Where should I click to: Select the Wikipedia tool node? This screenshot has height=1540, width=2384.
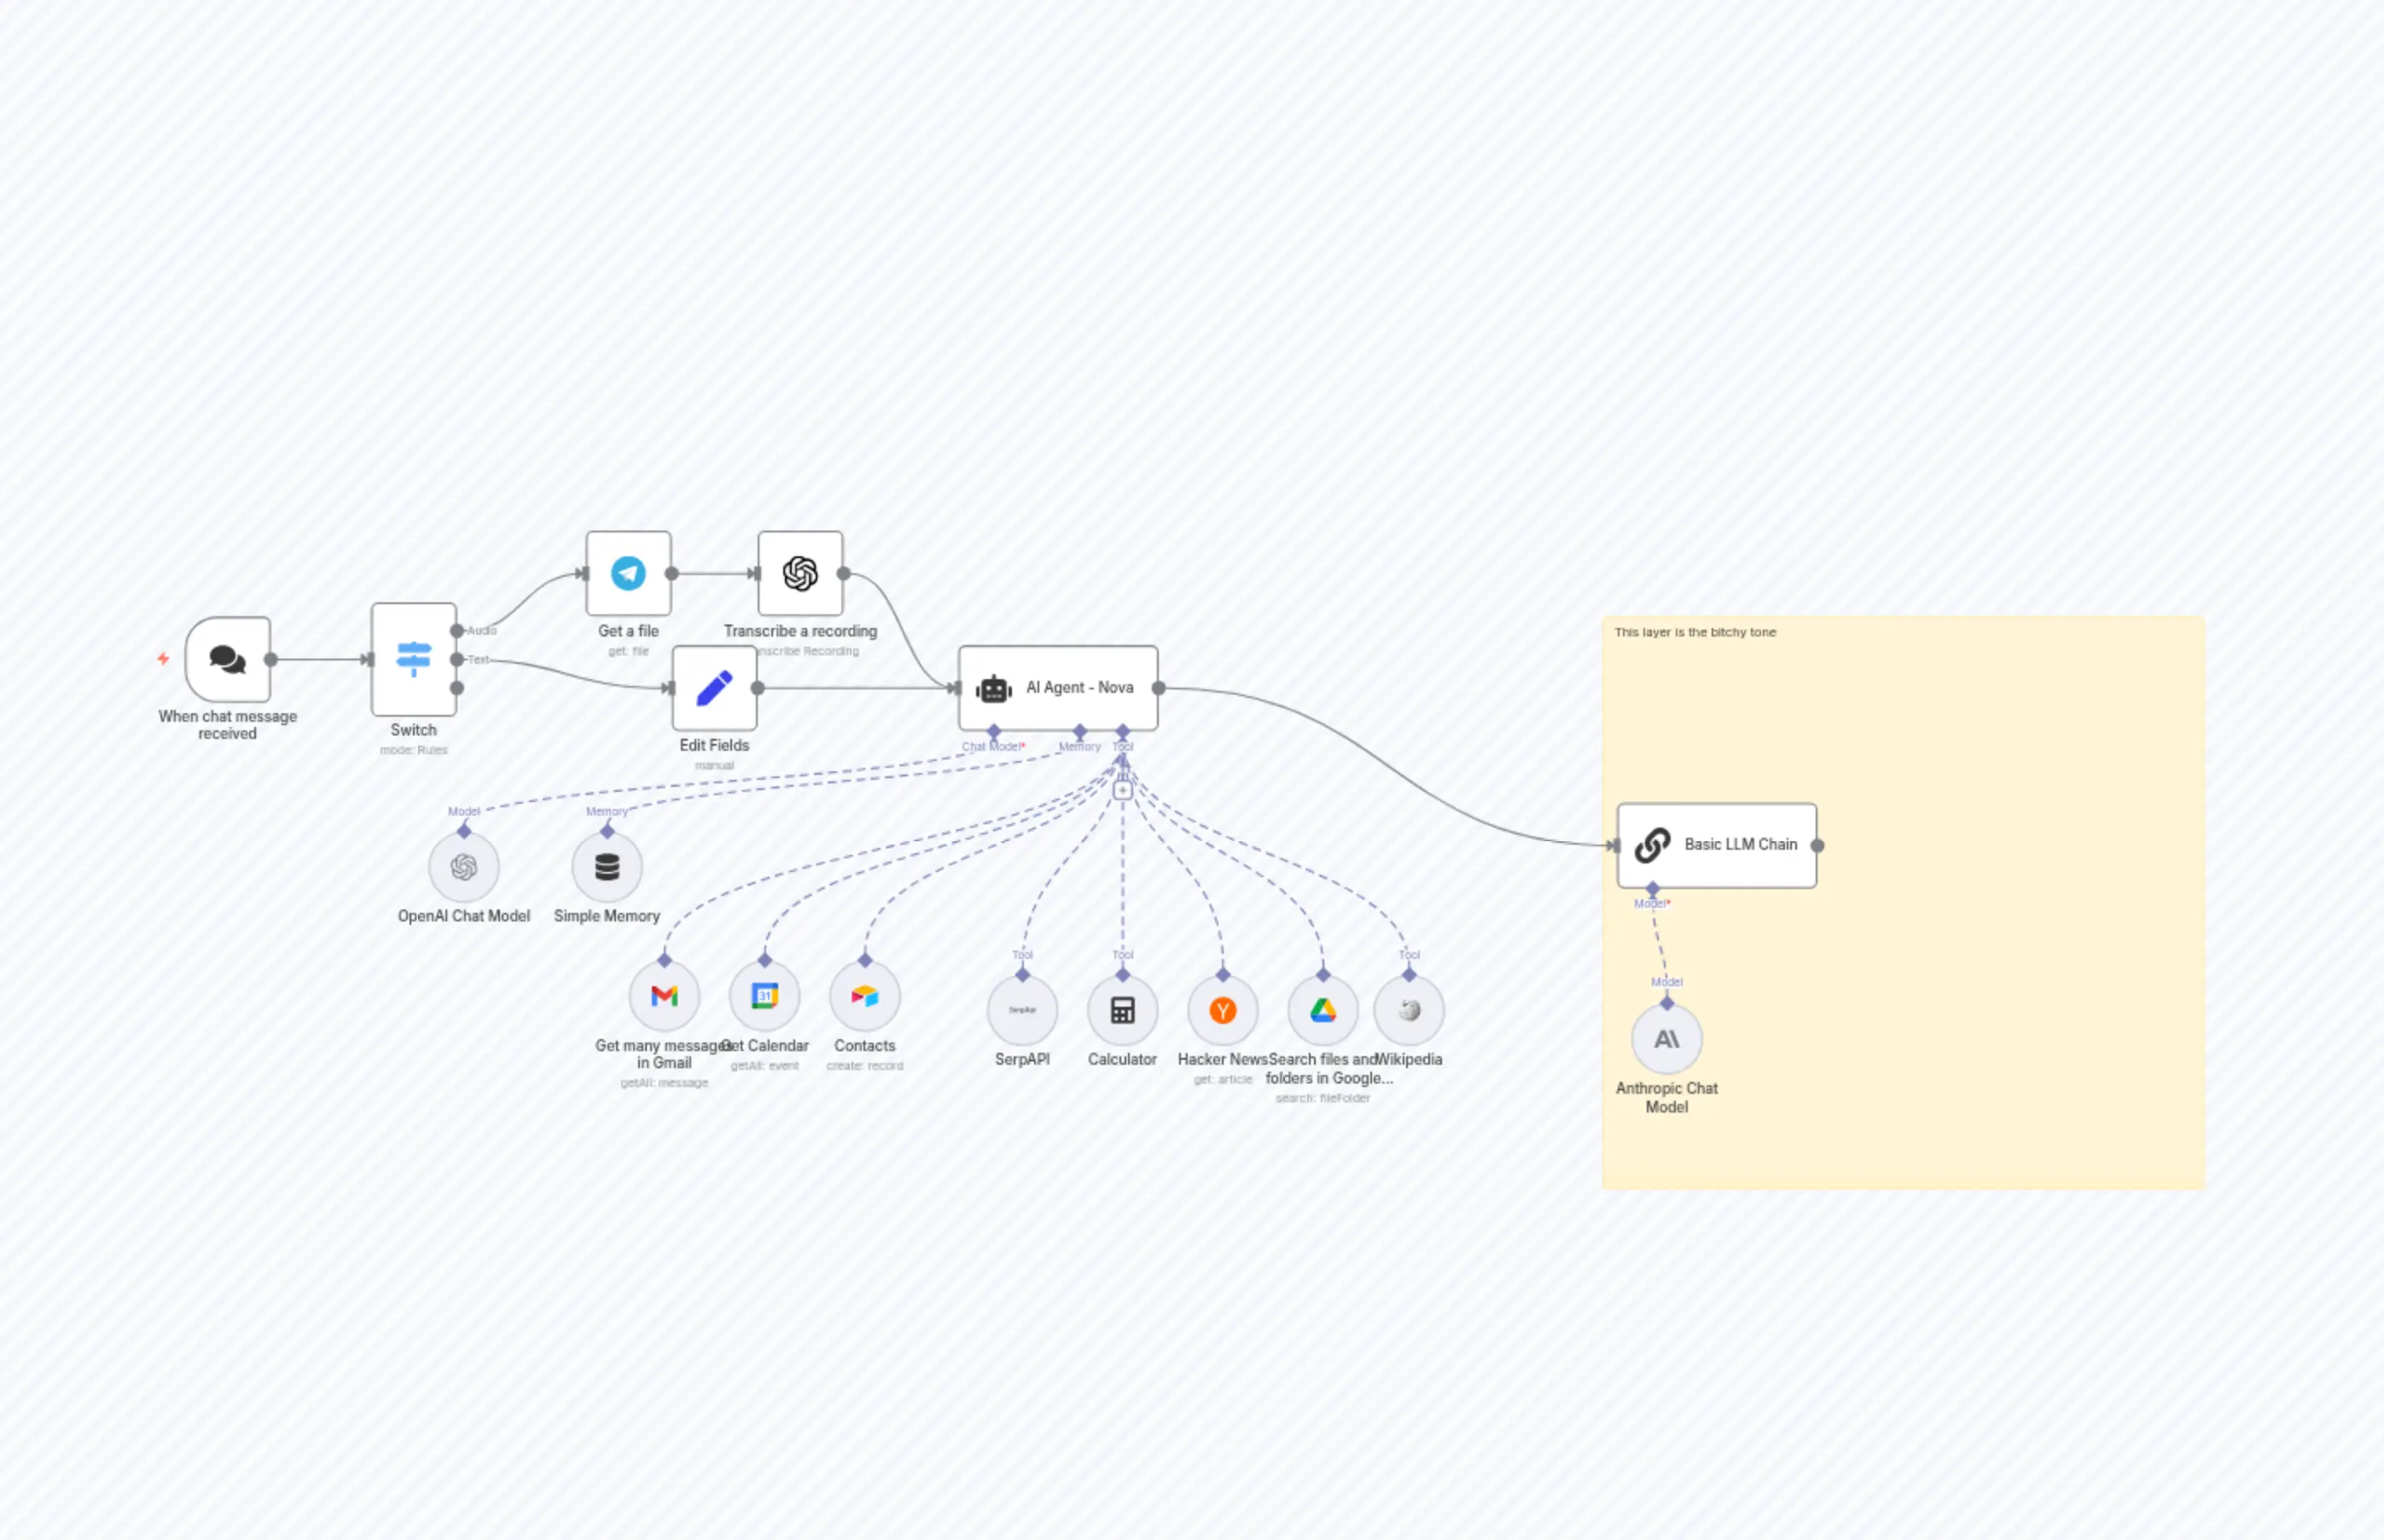click(1408, 1010)
